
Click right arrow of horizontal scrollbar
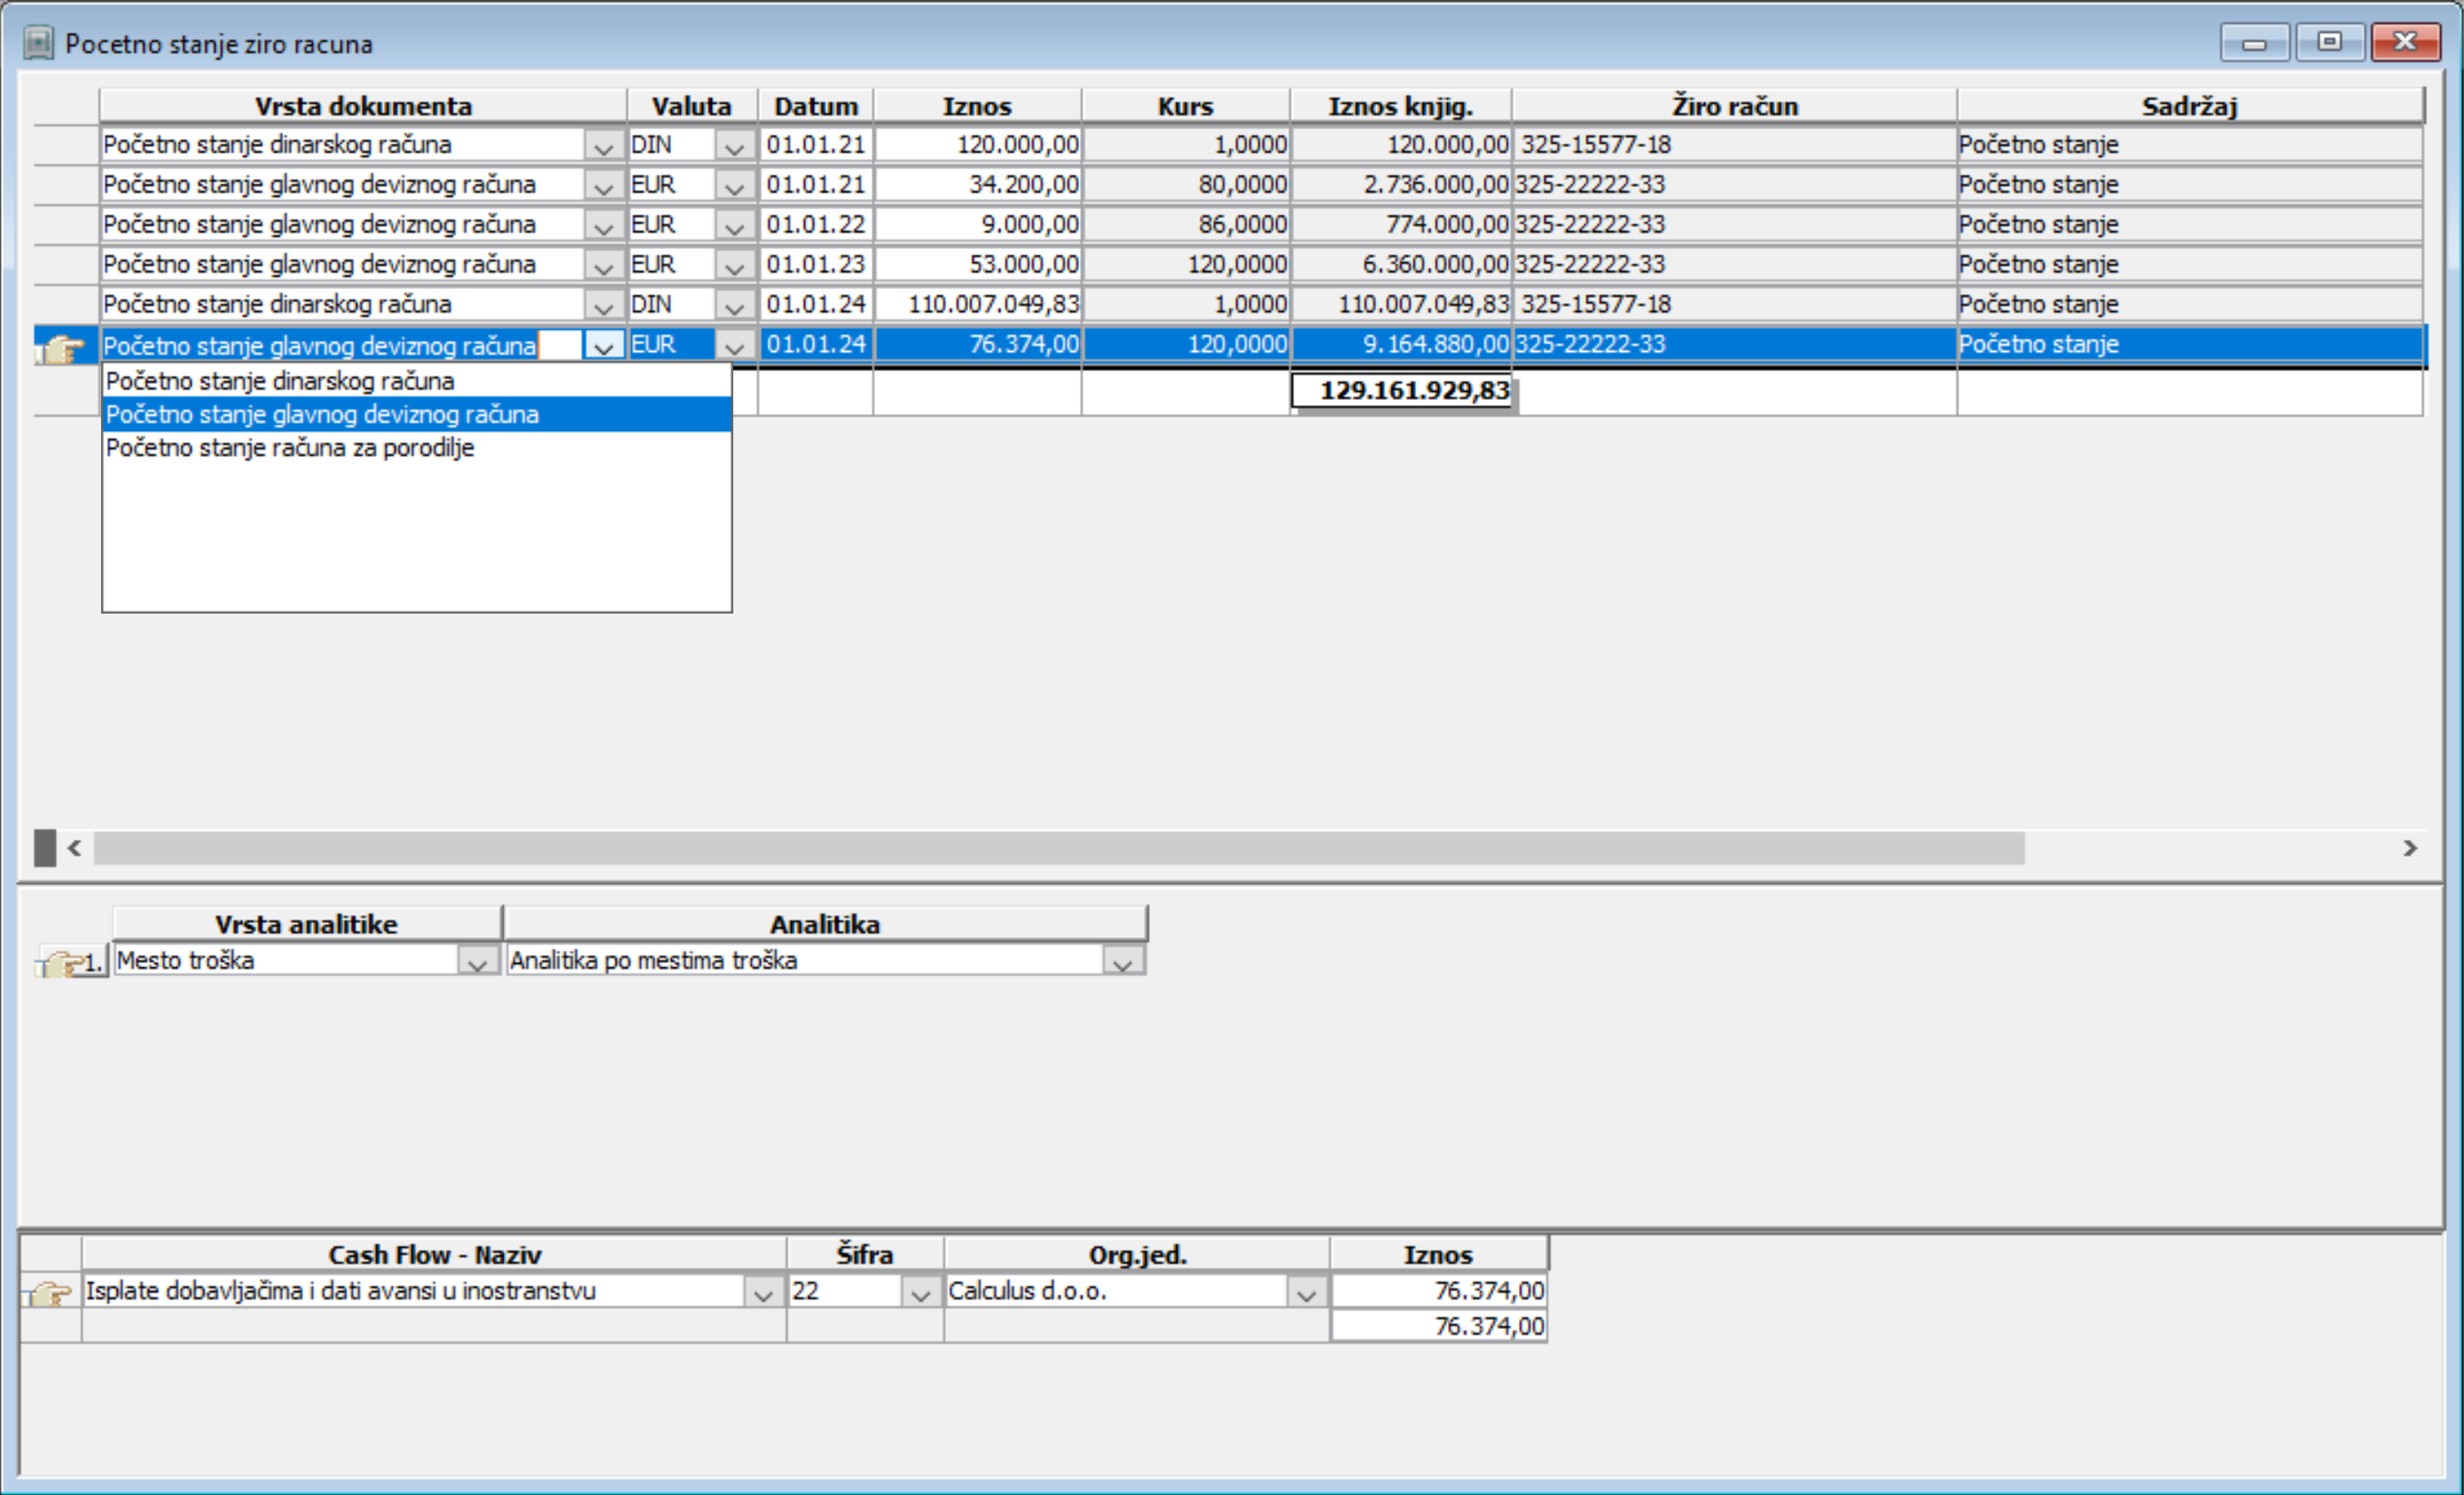coord(2410,848)
